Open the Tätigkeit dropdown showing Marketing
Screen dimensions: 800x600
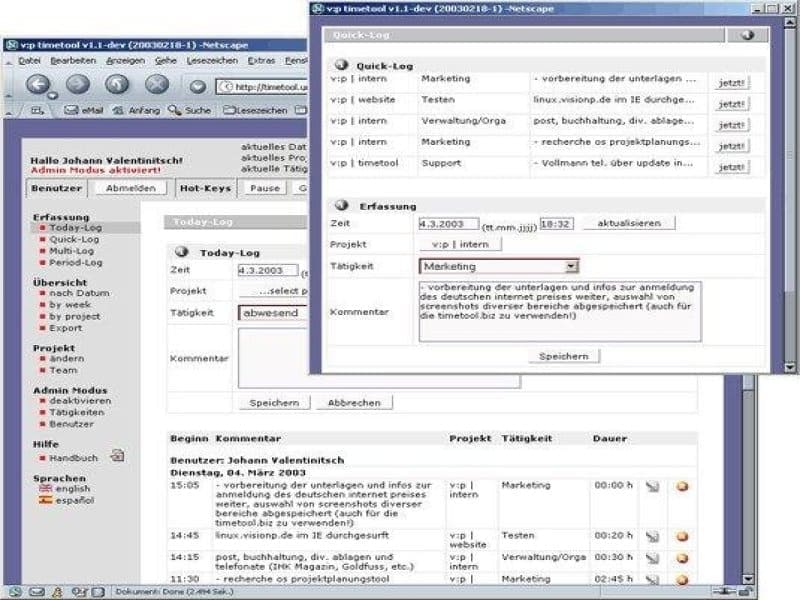click(x=571, y=267)
